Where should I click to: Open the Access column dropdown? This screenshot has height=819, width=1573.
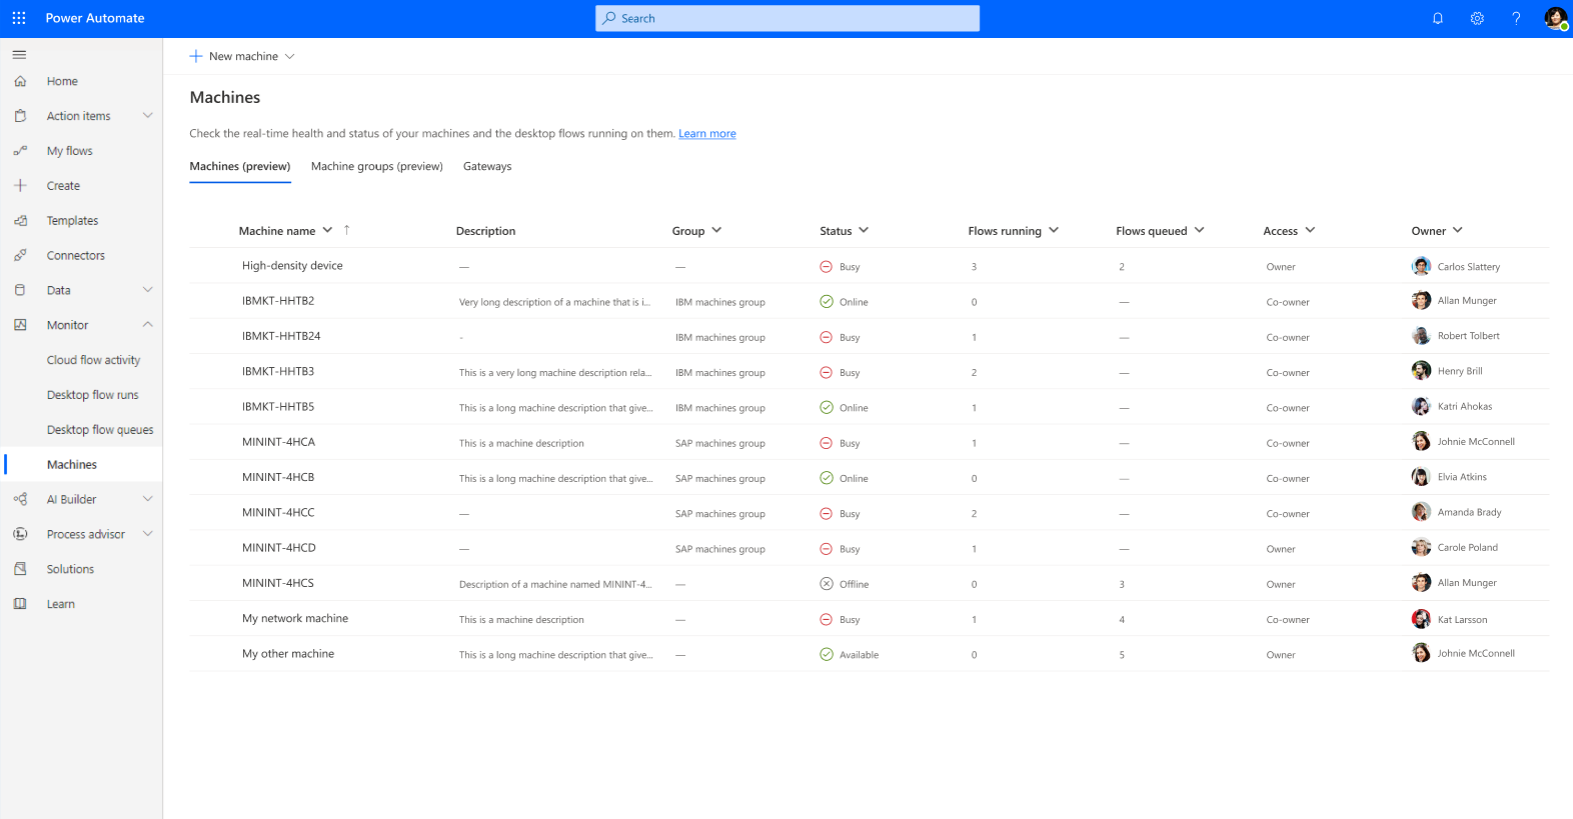[1310, 230]
